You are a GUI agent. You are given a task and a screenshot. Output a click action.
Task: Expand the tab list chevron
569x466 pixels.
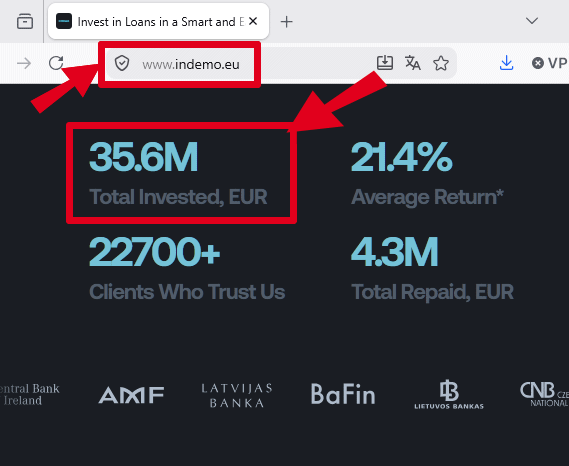[532, 21]
